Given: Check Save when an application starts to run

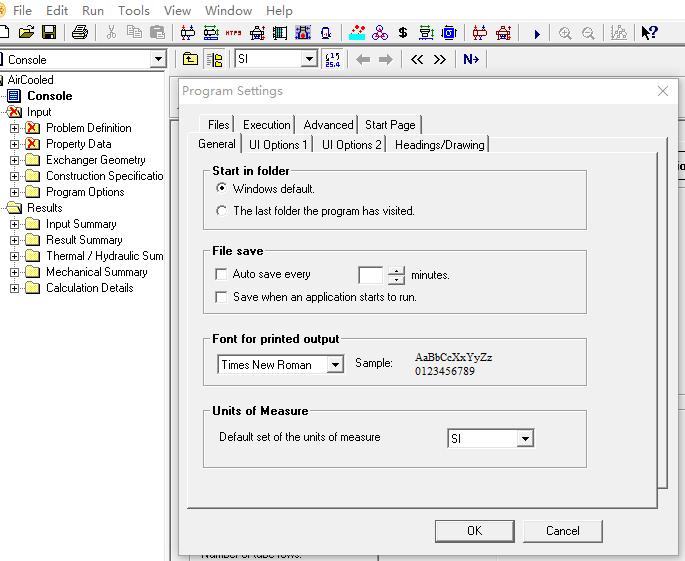Looking at the screenshot, I should click(x=221, y=297).
